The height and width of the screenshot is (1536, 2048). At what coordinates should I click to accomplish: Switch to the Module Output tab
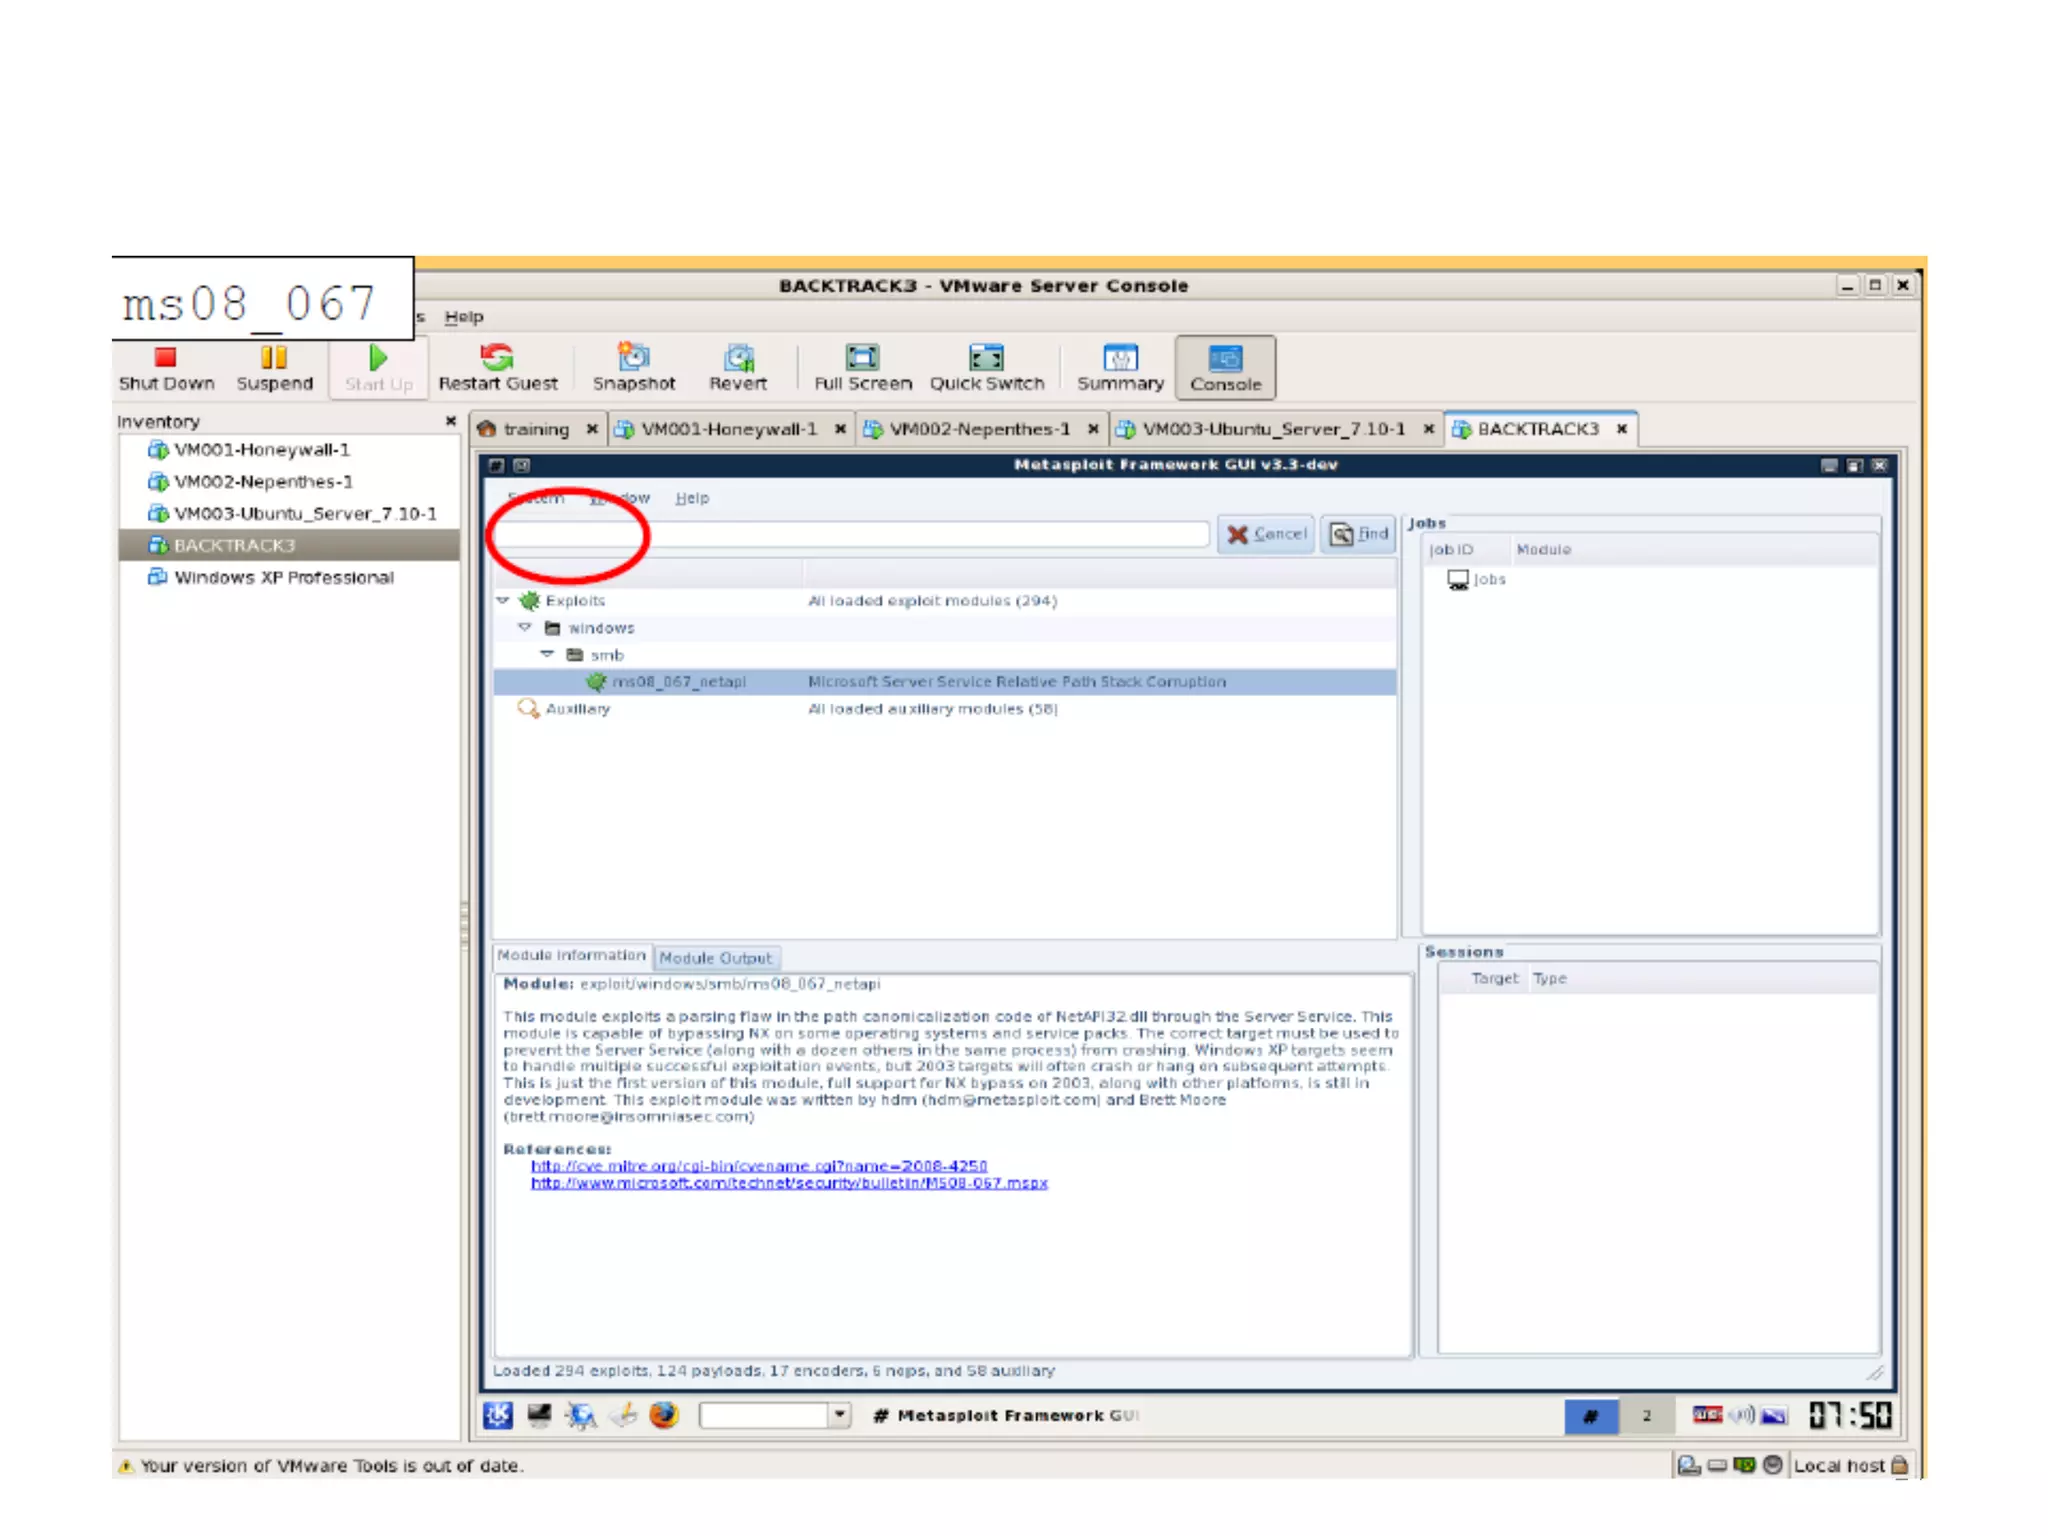715,957
